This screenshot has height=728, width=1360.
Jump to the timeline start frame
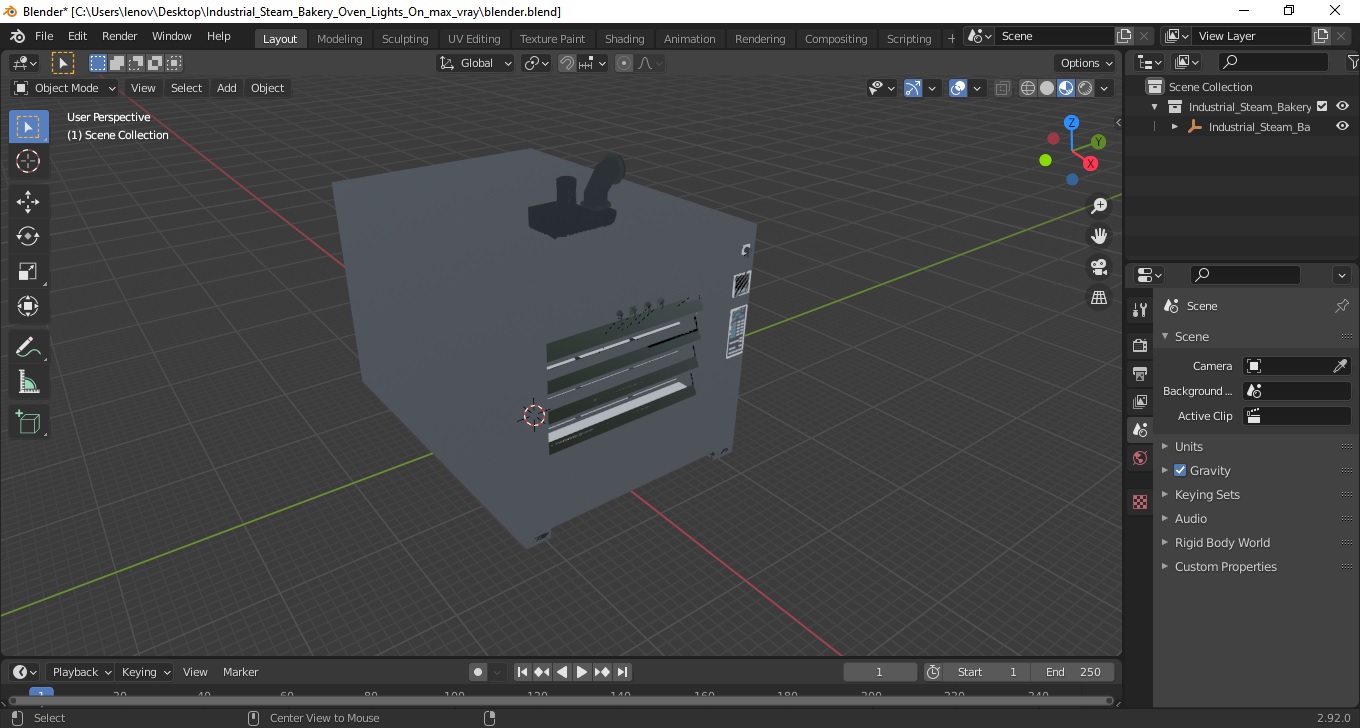[522, 672]
